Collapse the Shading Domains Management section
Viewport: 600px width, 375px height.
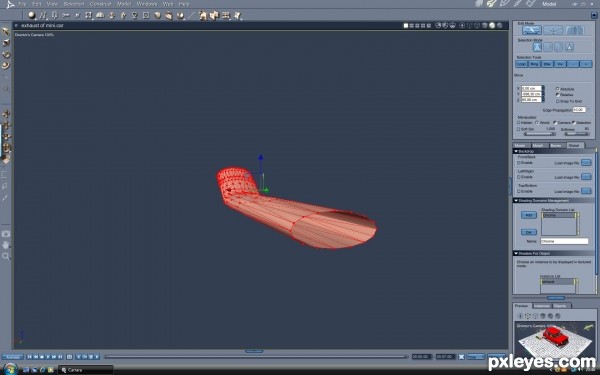click(516, 201)
